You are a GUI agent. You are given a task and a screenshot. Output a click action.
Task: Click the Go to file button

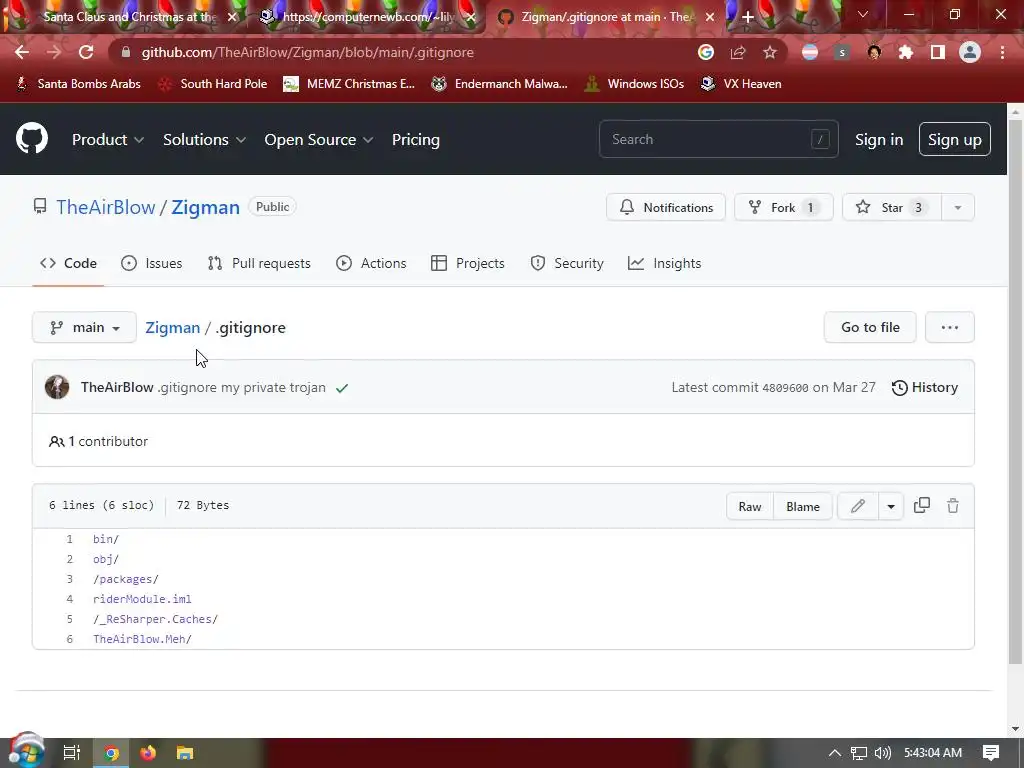(870, 327)
